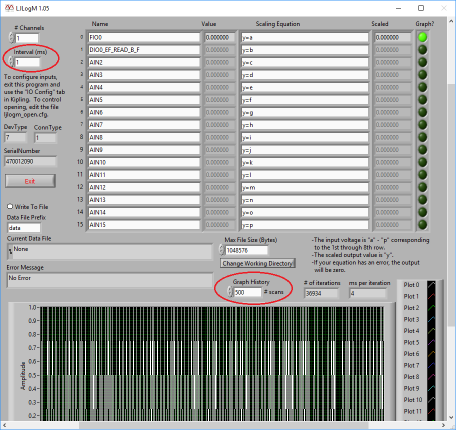The image size is (456, 430).
Task: Click the Plot 2 green line icon
Action: pos(431,308)
